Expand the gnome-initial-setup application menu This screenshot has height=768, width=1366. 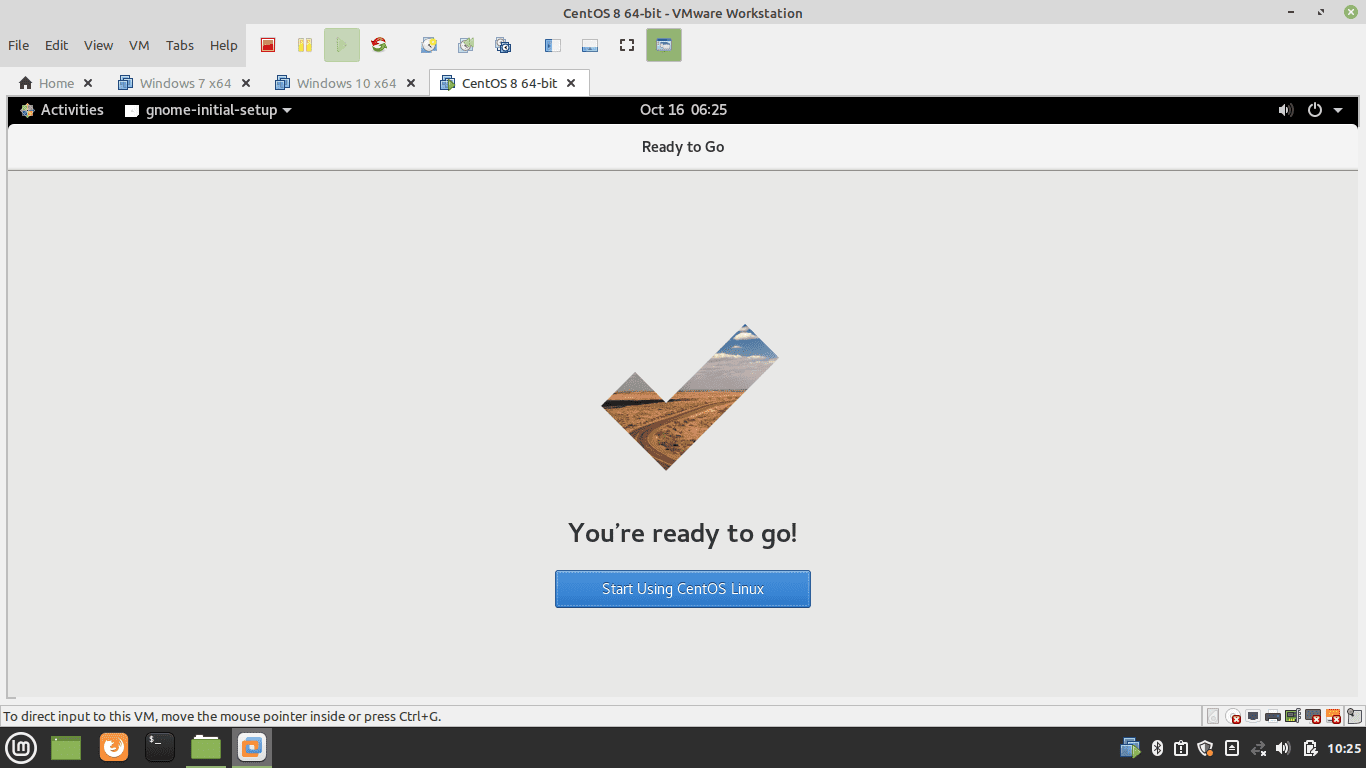(208, 110)
